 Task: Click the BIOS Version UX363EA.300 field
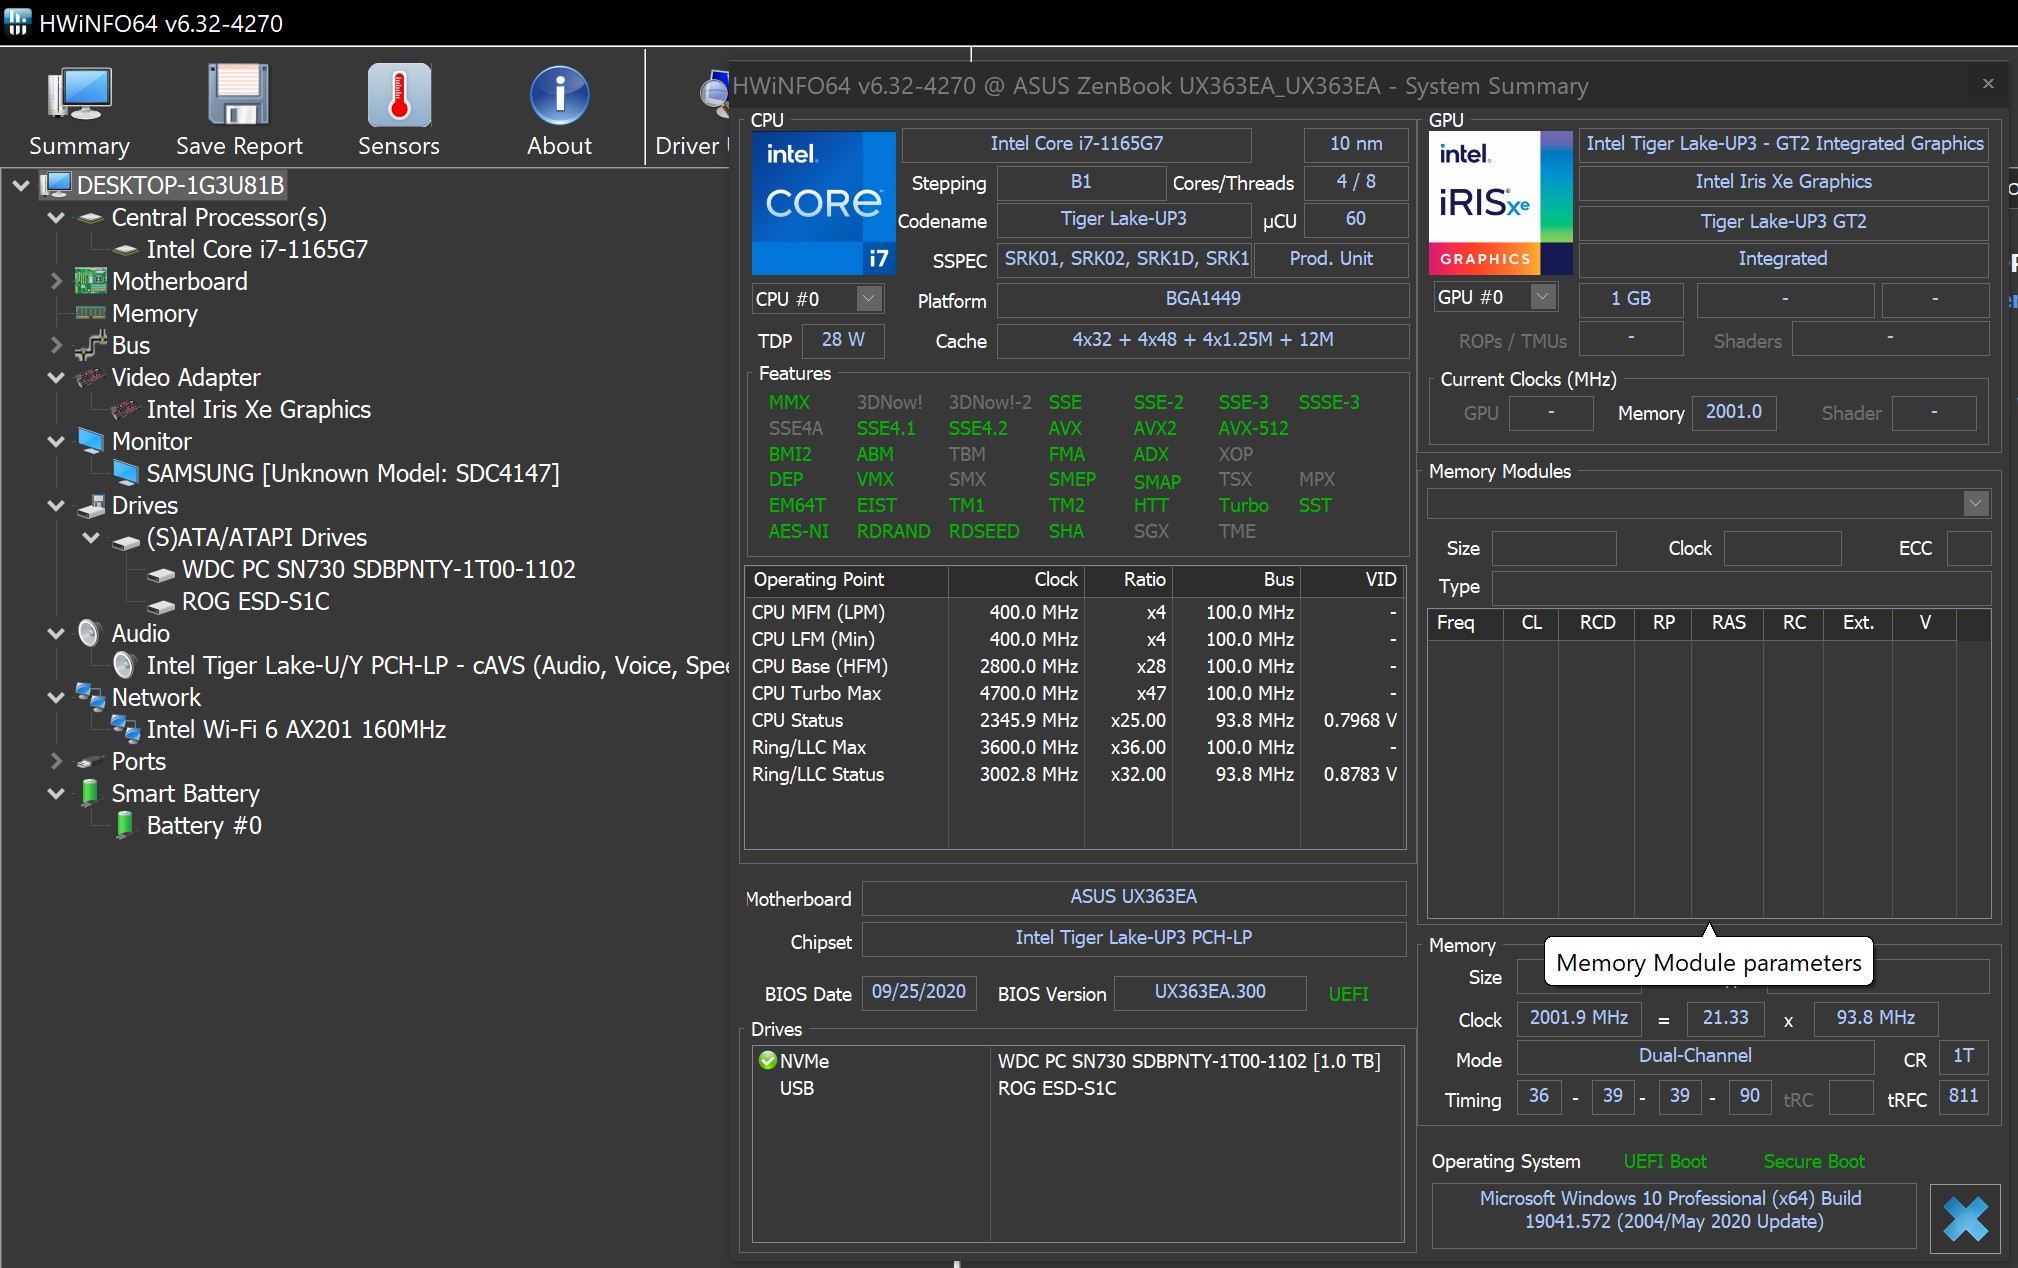[1210, 992]
